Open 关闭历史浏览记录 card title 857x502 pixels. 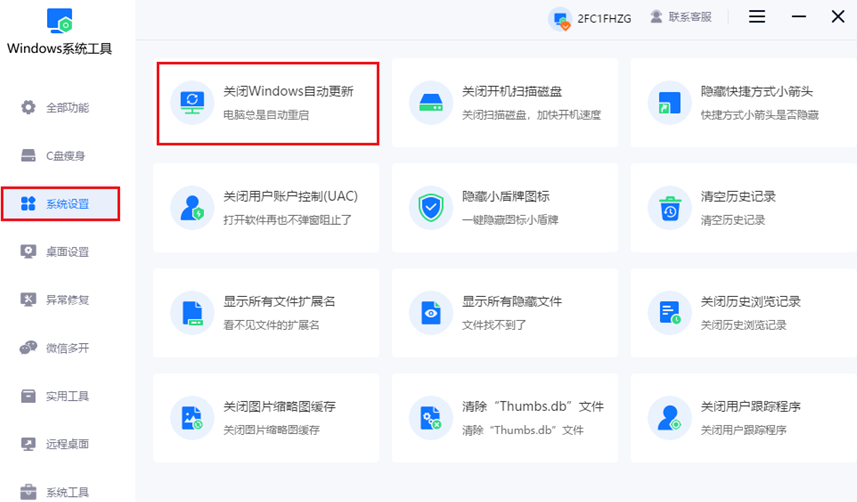coord(750,301)
